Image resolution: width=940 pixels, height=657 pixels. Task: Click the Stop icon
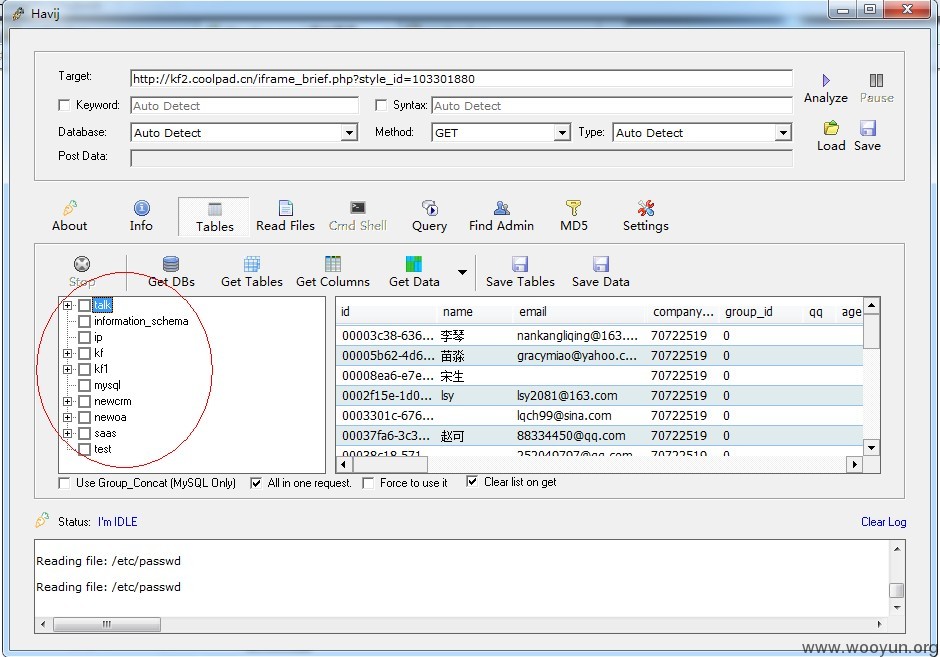pos(82,264)
